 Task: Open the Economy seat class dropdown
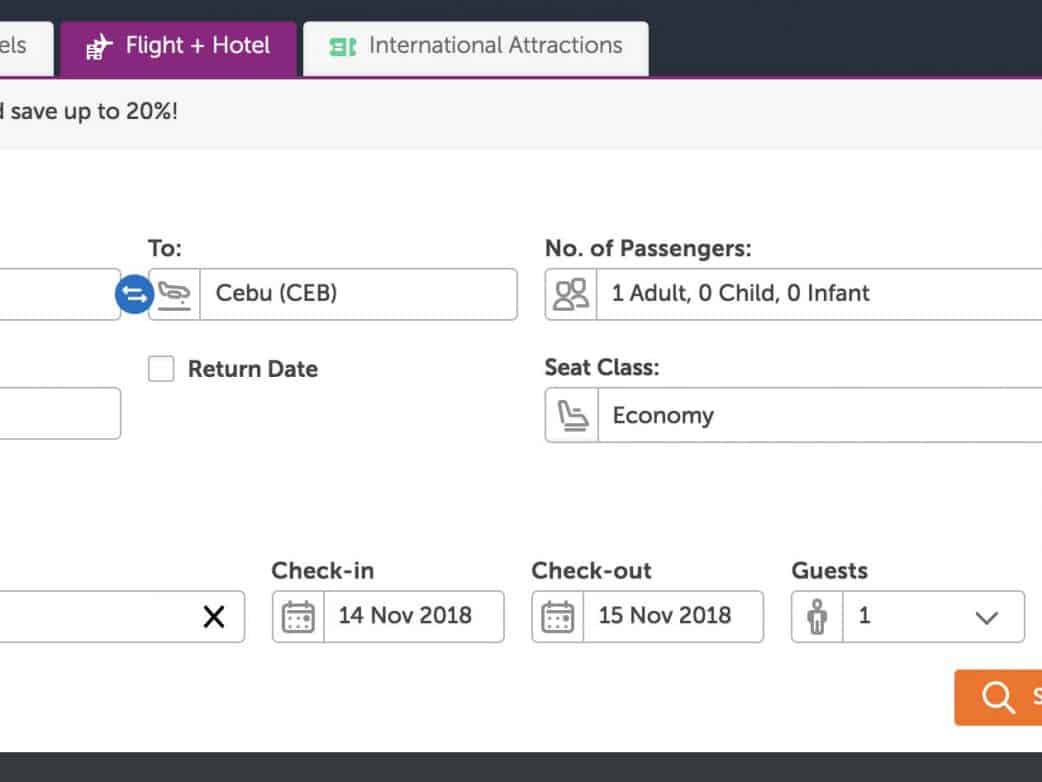pyautogui.click(x=820, y=415)
